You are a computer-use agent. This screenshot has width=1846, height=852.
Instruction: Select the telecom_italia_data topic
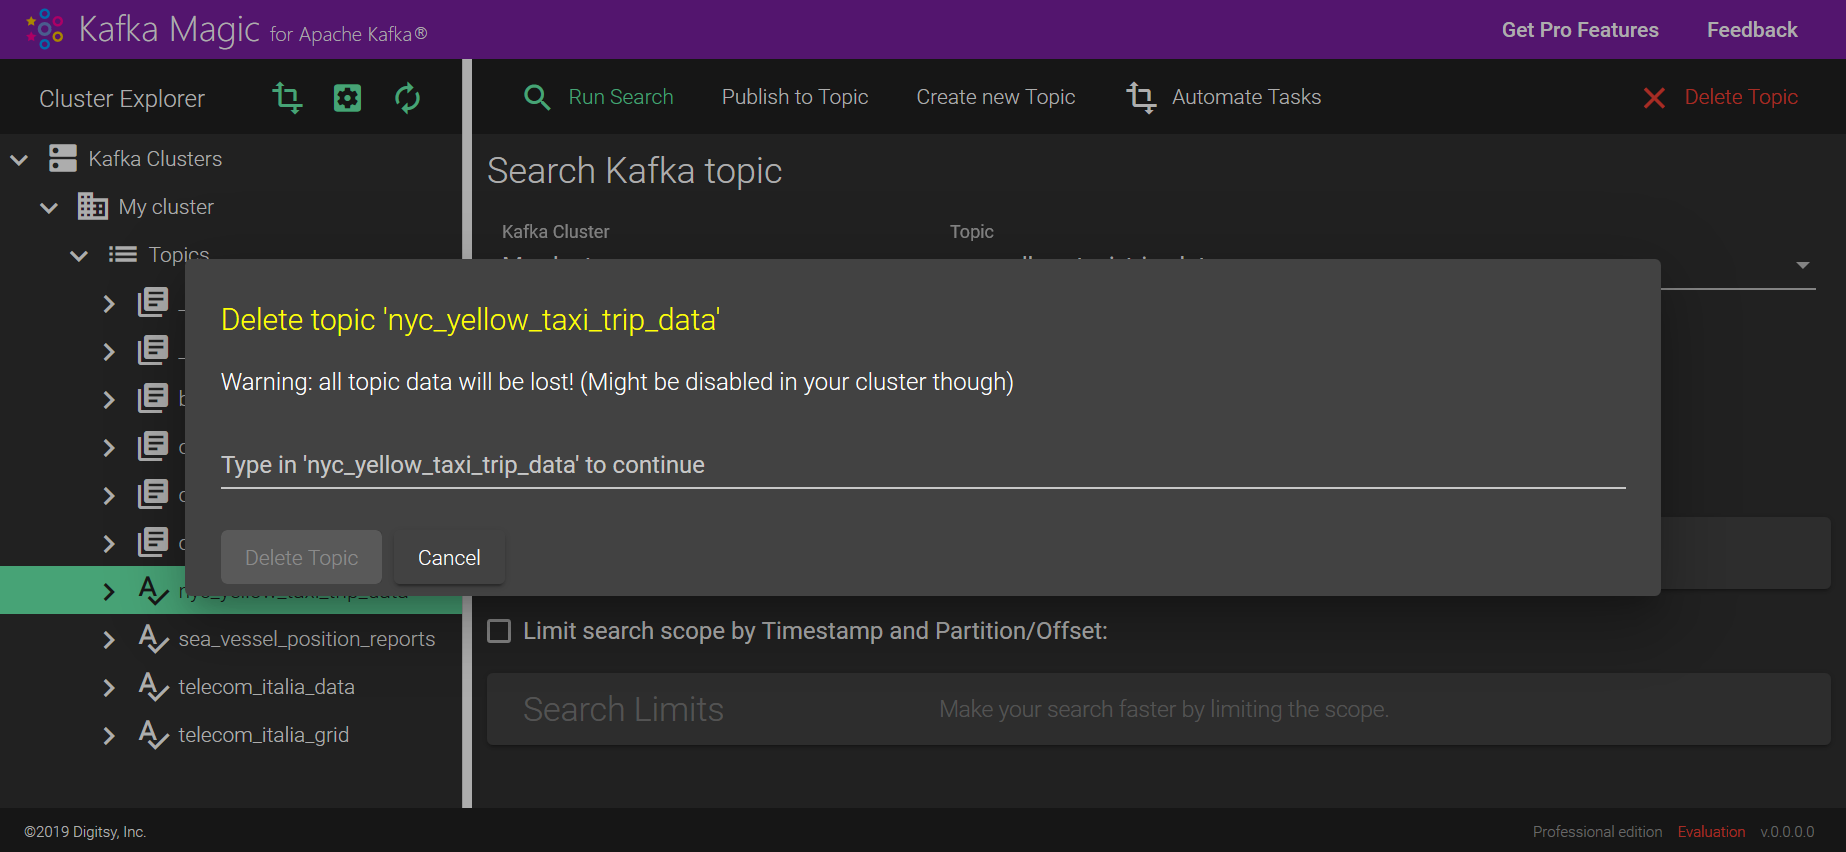point(267,687)
